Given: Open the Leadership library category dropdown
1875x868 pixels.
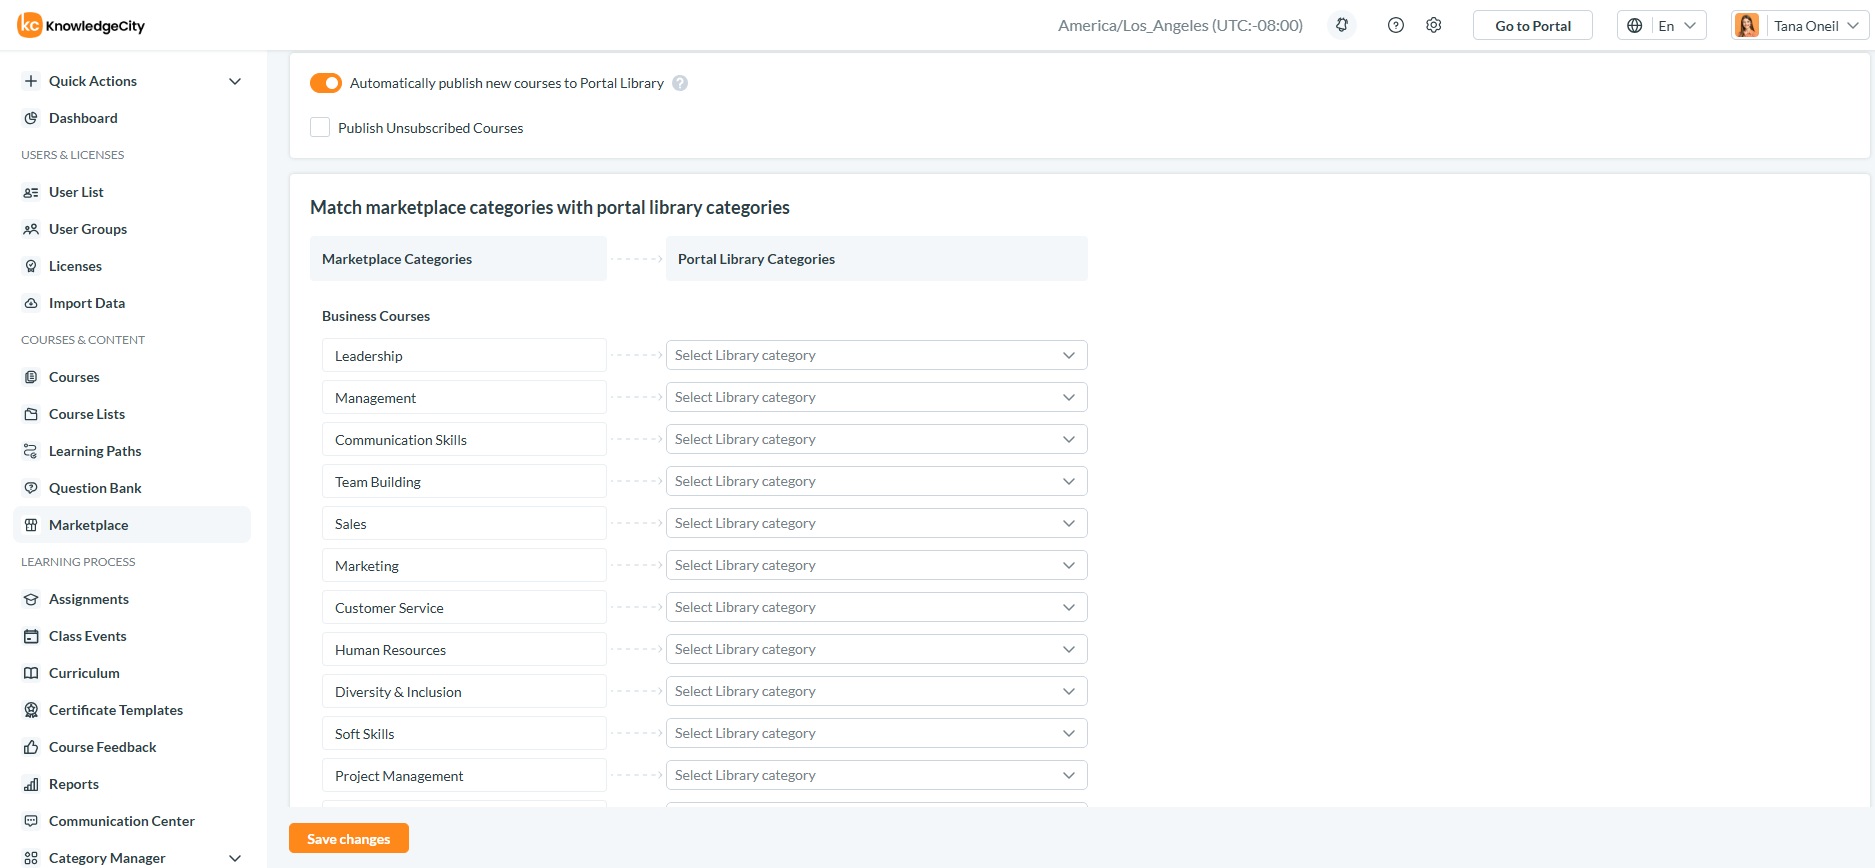Looking at the screenshot, I should [877, 355].
